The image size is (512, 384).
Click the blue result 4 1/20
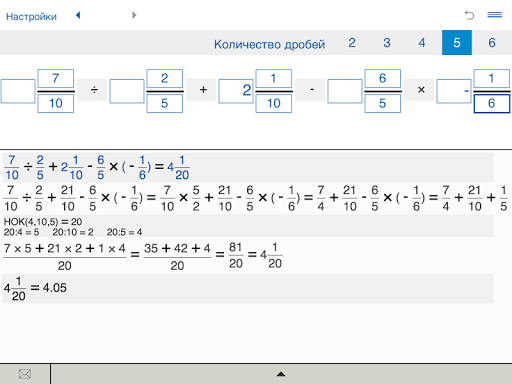[178, 167]
